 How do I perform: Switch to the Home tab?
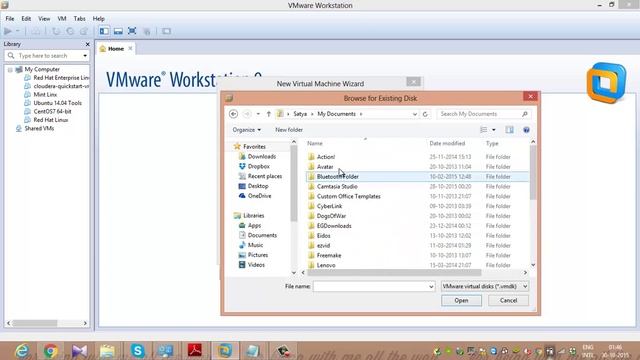116,48
